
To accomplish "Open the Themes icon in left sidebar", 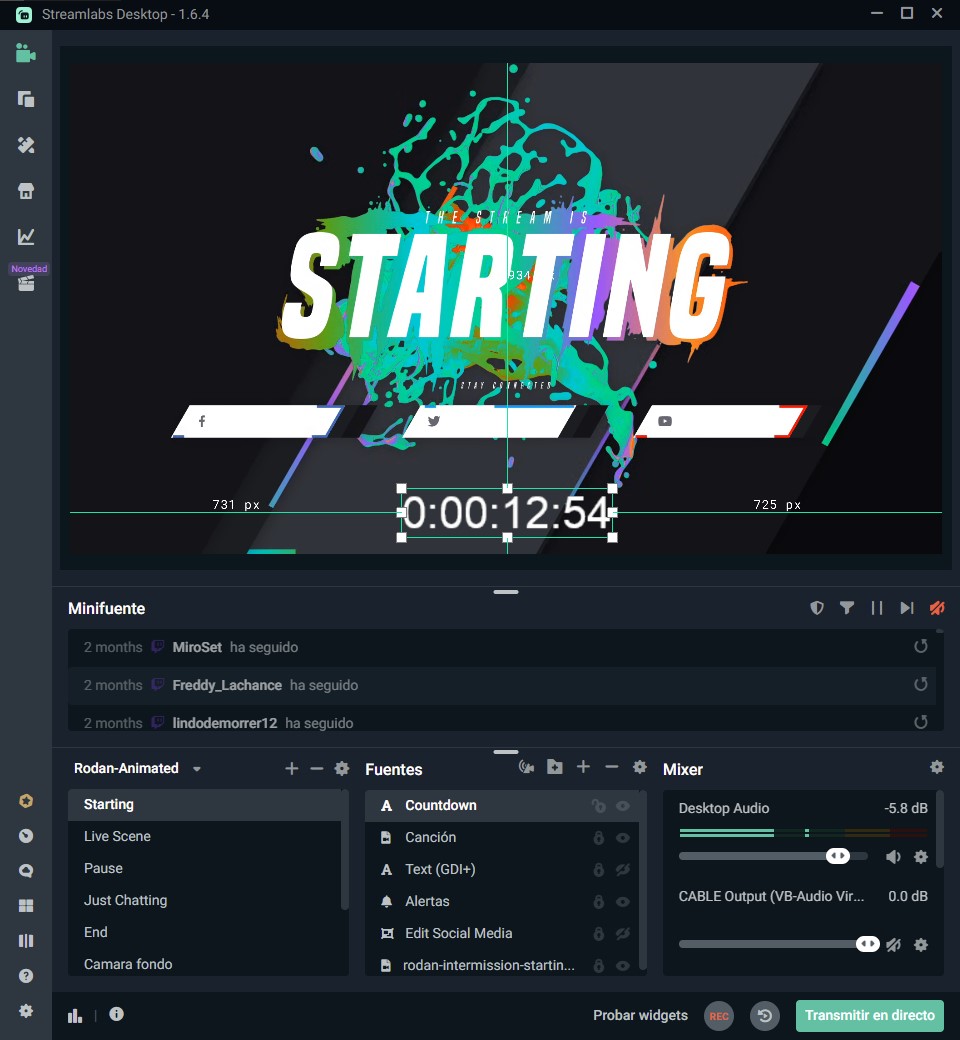I will click(x=26, y=145).
